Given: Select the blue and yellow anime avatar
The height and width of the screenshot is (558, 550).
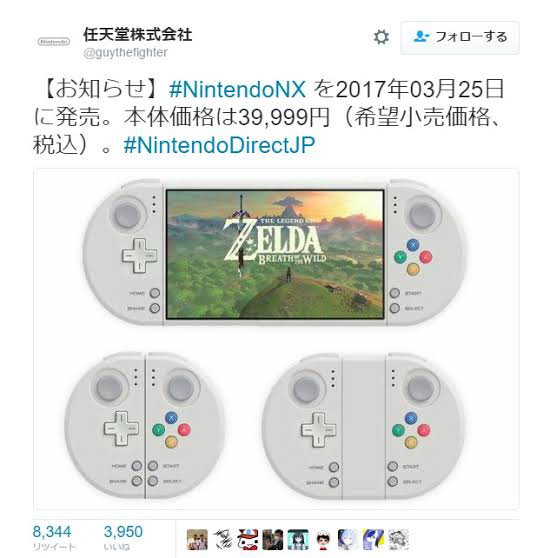Looking at the screenshot, I should click(x=374, y=539).
